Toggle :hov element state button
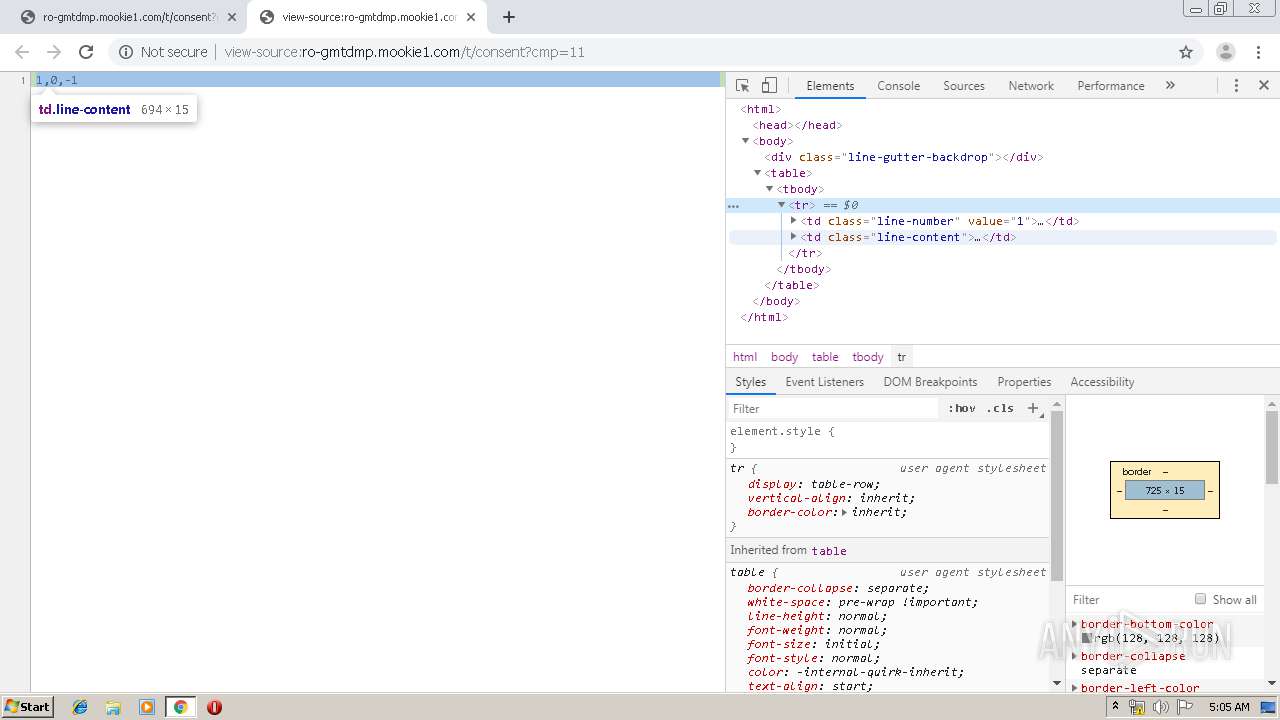The image size is (1280, 720). [x=962, y=408]
